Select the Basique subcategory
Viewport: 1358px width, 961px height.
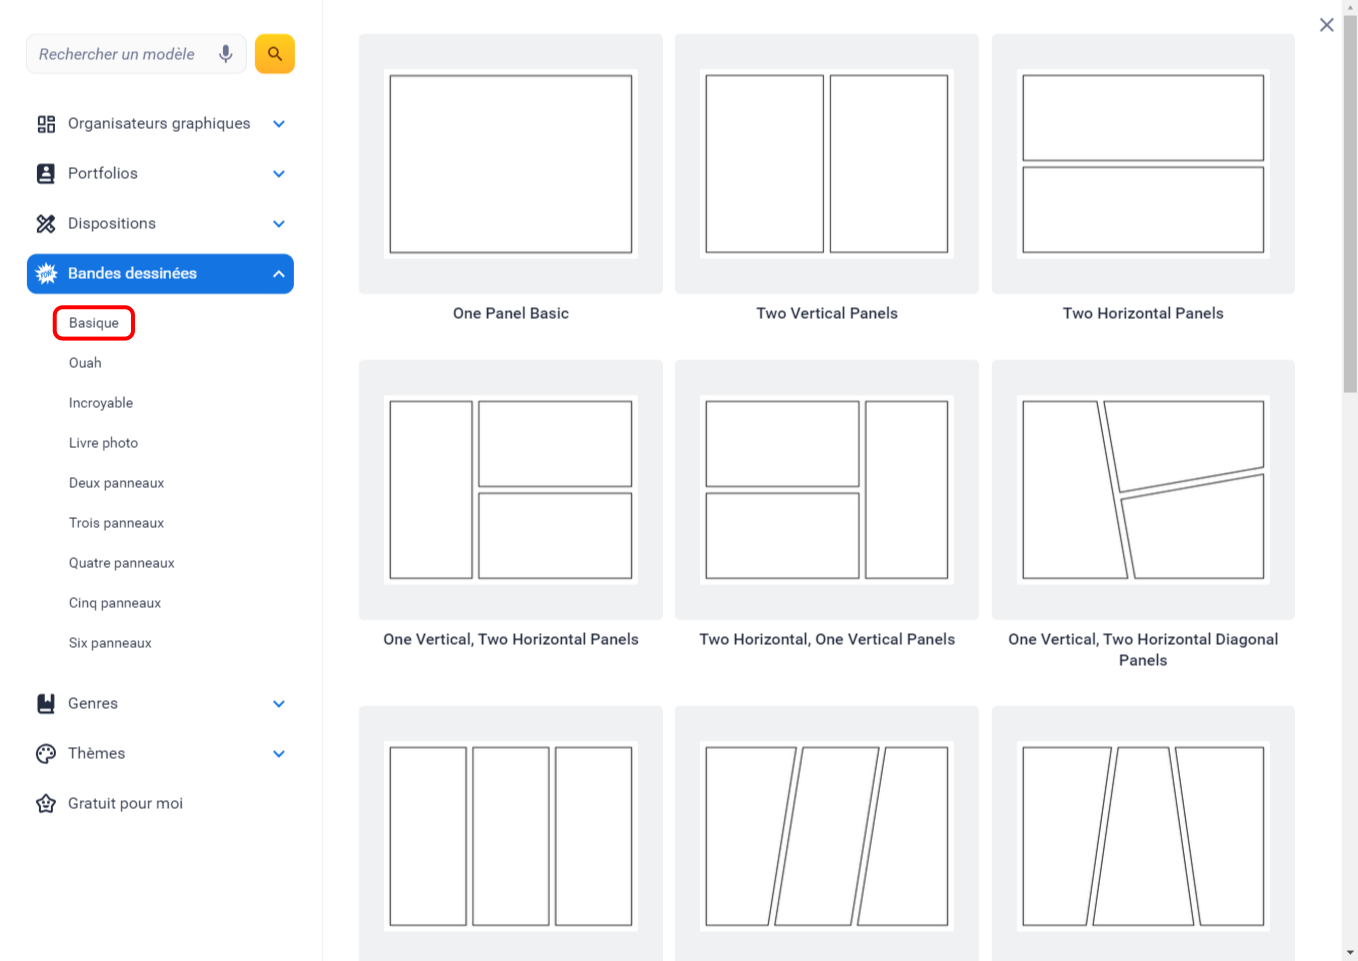94,323
